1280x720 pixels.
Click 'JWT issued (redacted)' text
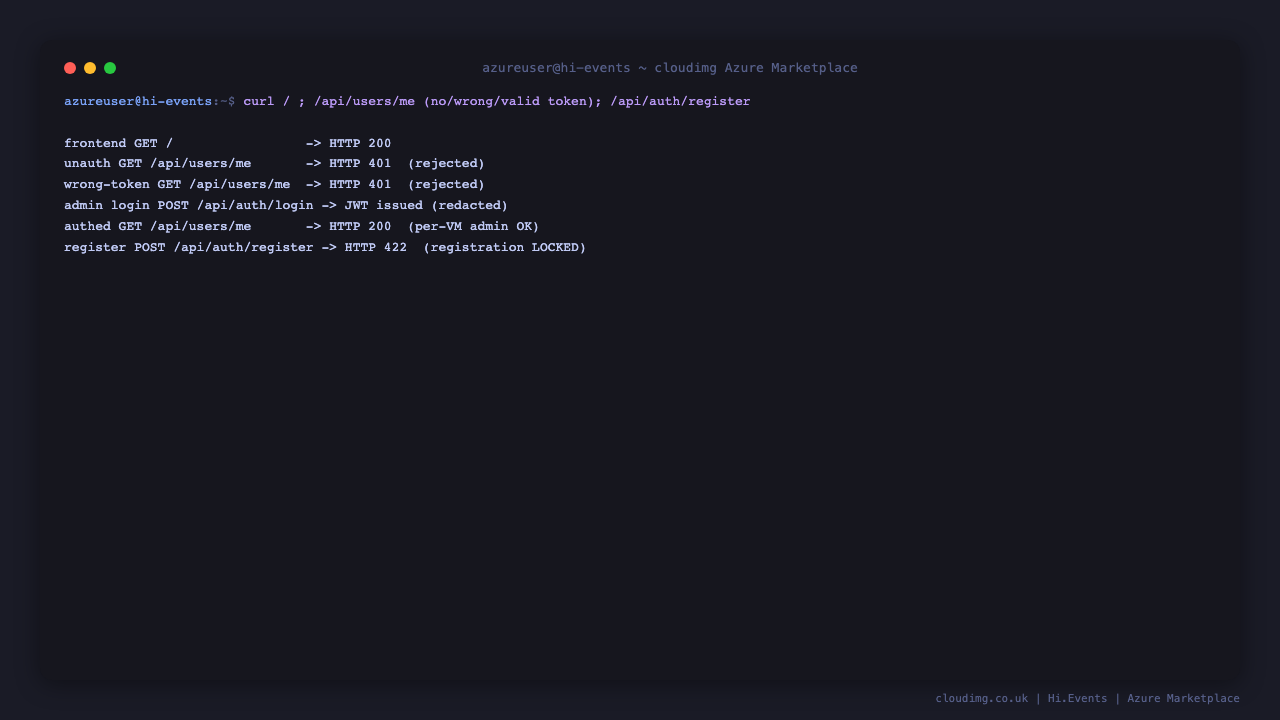427,205
